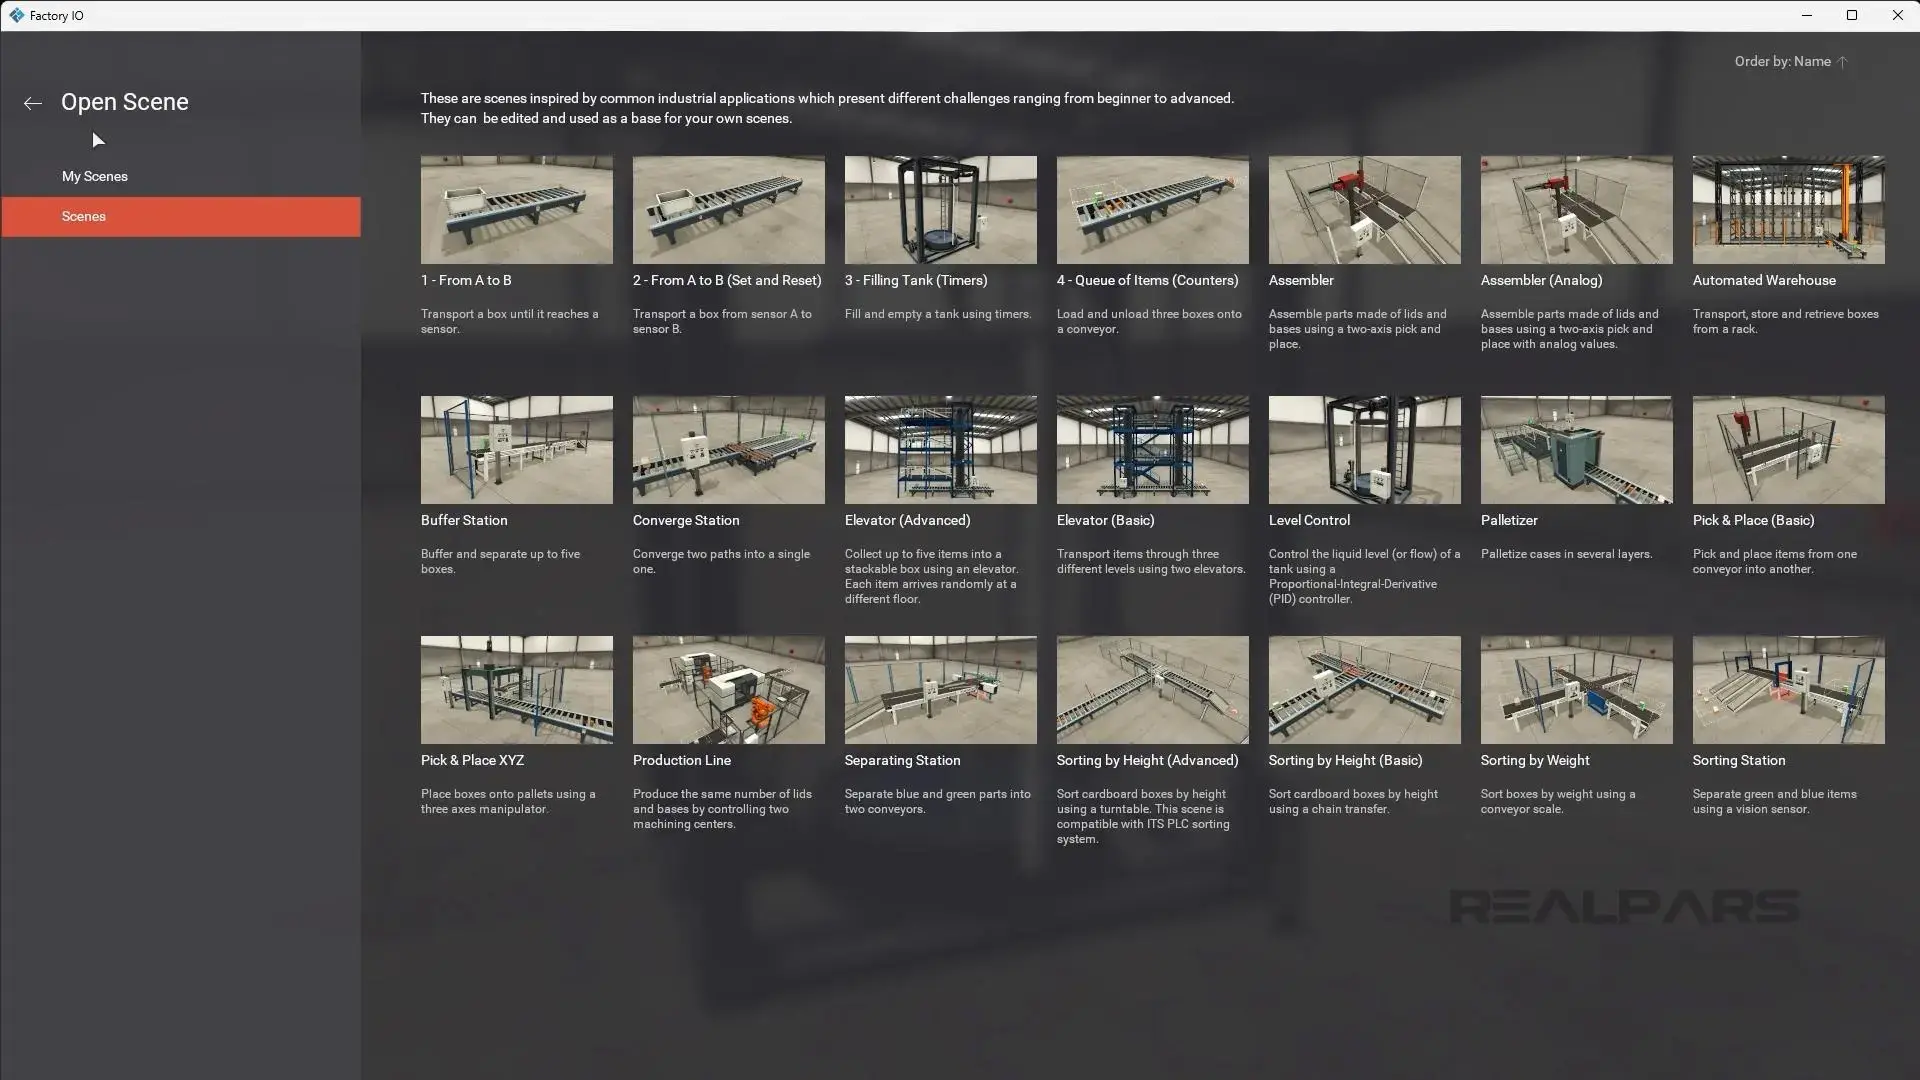Open the Assembler (Analog) scene thumbnail
Screen dimensions: 1920x1080
(1576, 209)
